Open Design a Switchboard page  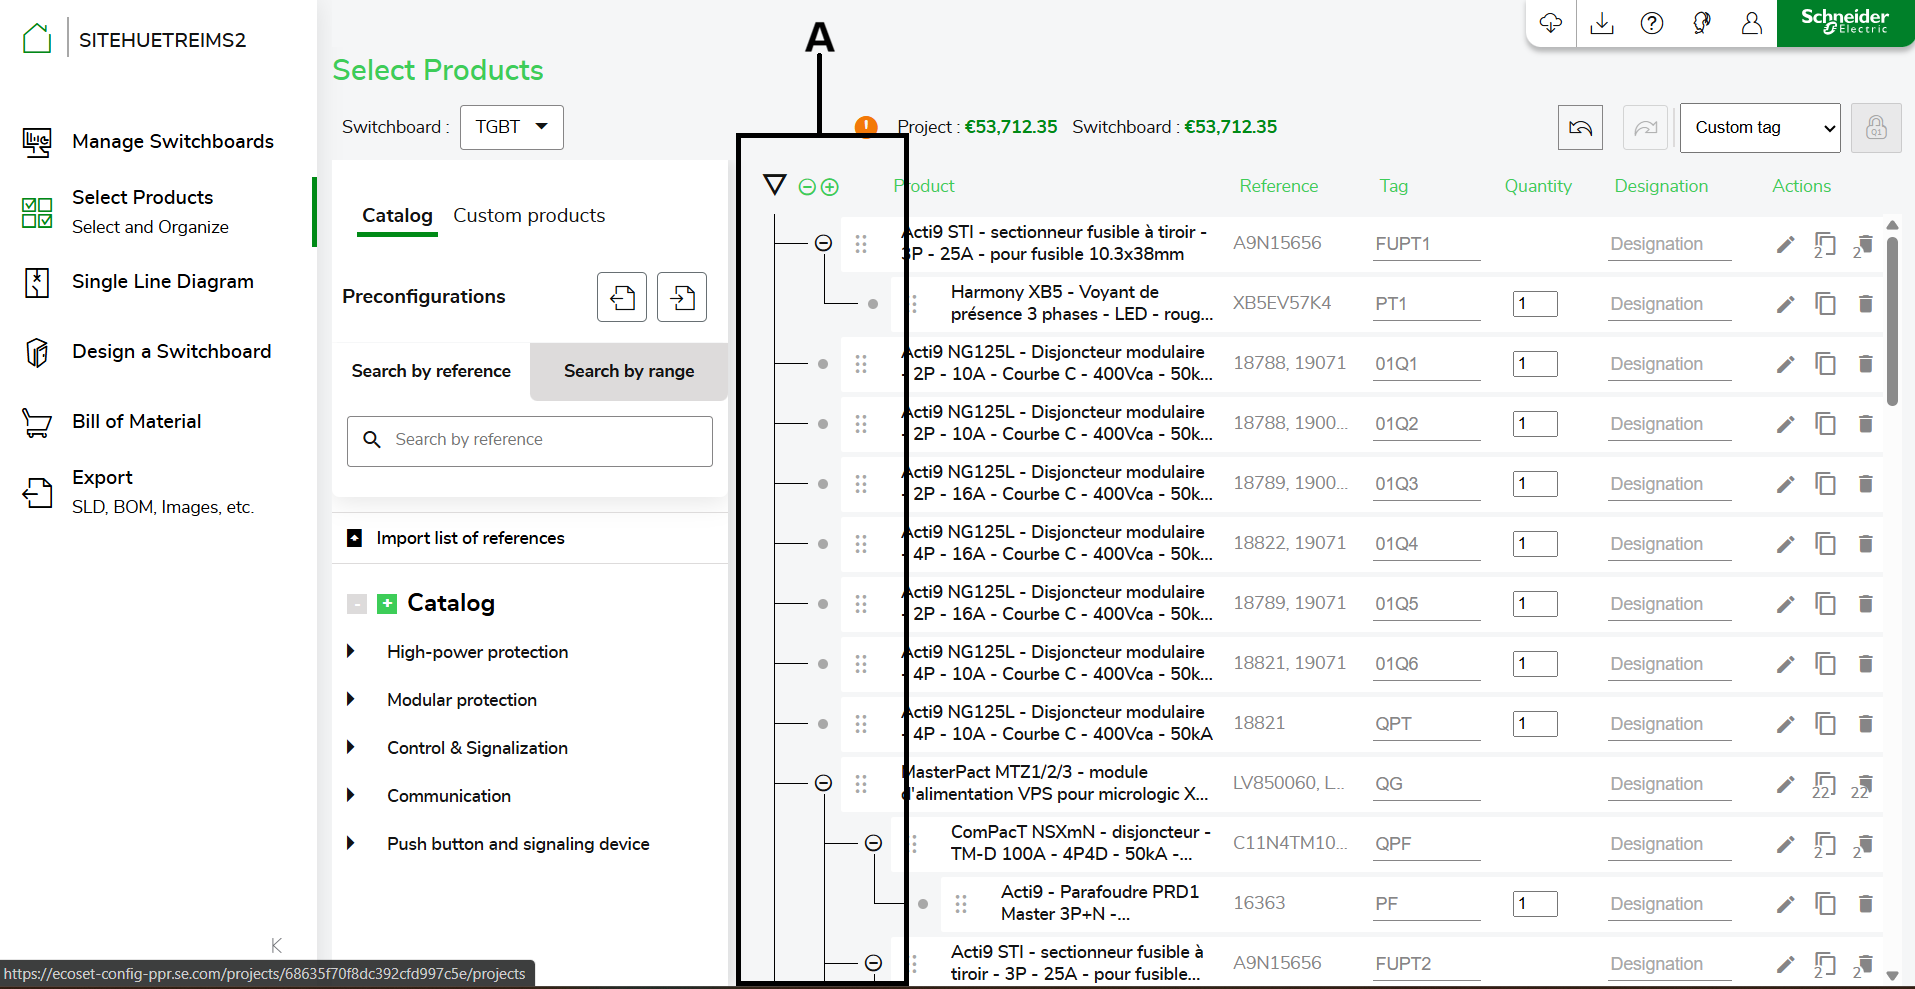(147, 352)
